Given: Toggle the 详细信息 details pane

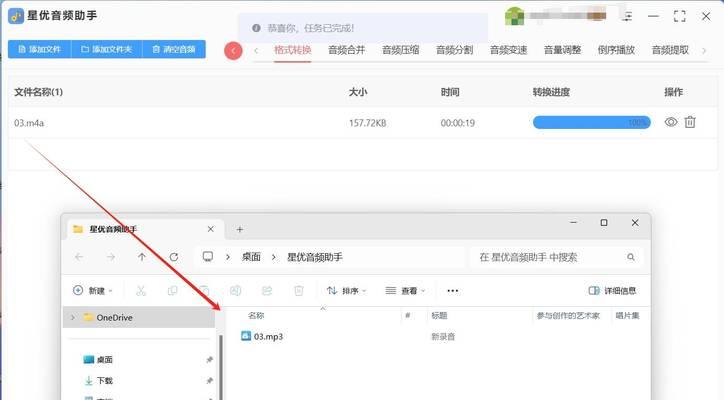Looking at the screenshot, I should tap(612, 291).
